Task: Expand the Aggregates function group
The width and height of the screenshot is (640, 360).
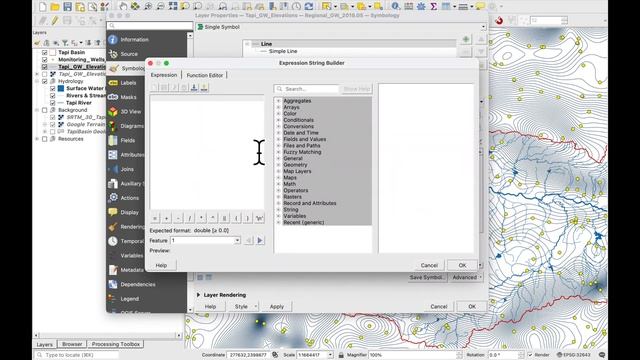Action: pyautogui.click(x=278, y=101)
